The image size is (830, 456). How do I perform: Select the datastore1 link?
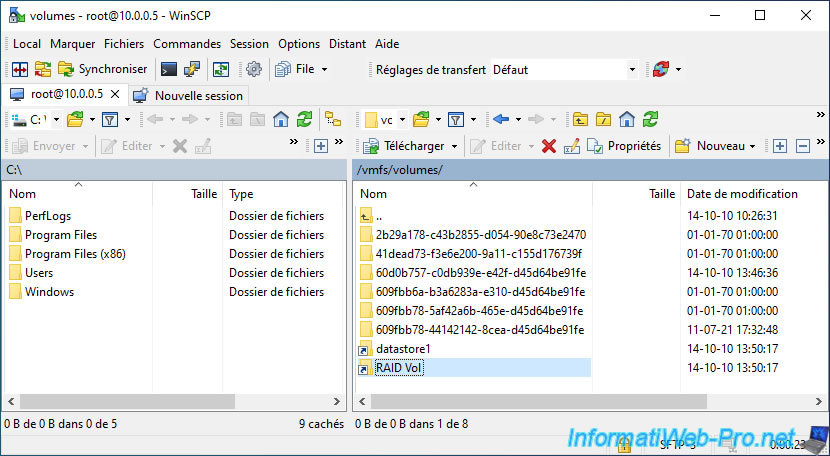(403, 349)
